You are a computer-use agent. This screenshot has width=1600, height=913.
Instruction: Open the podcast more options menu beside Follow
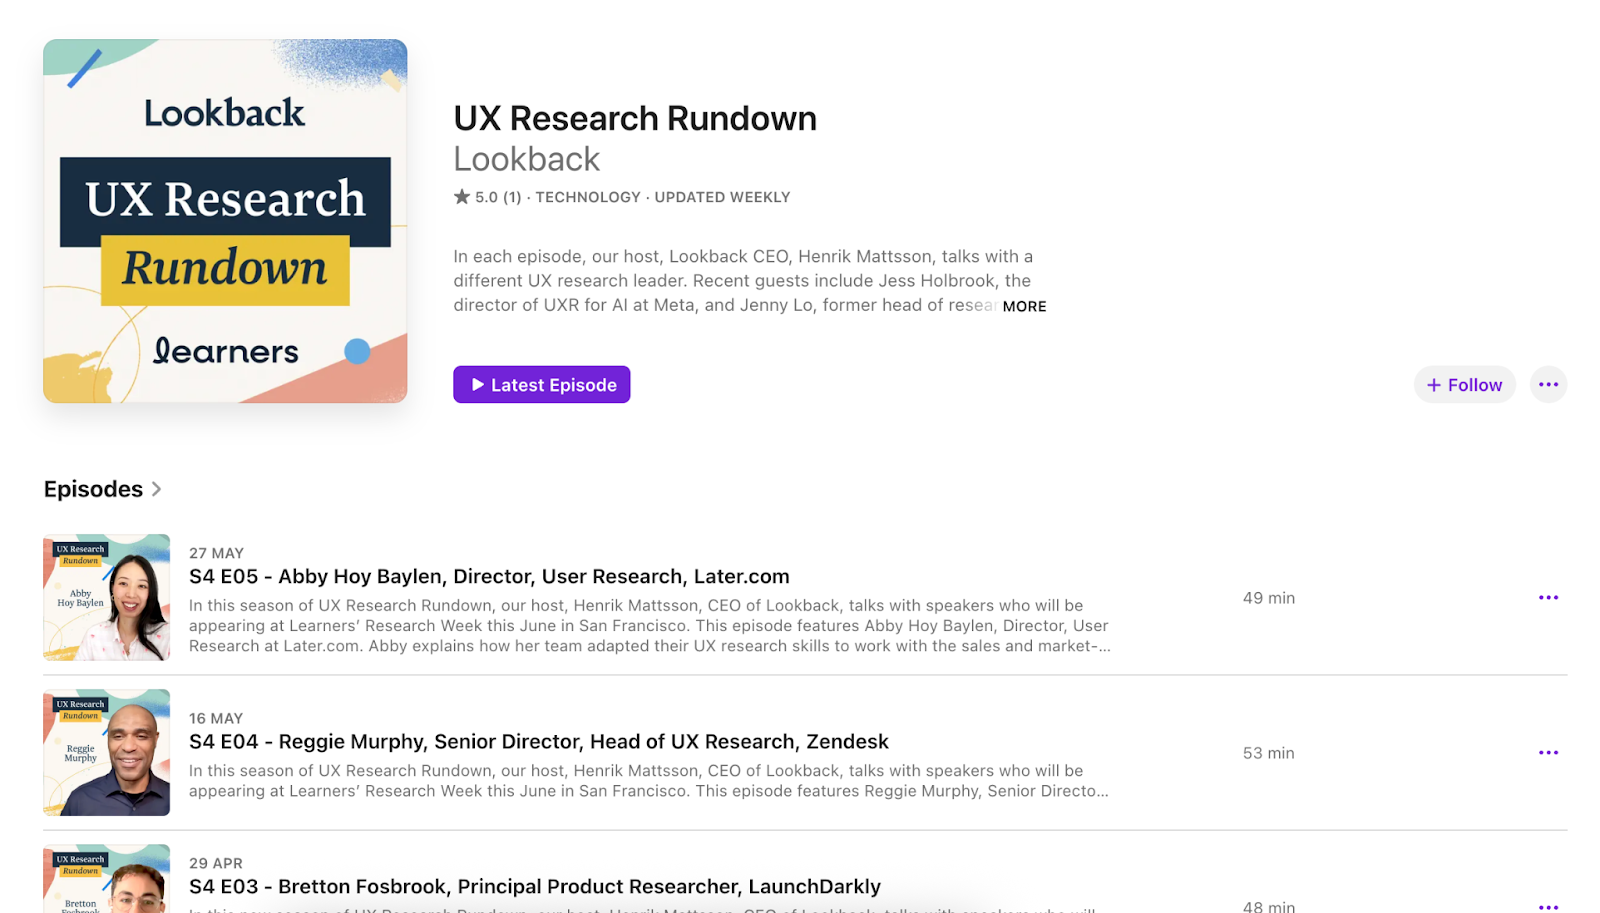tap(1548, 385)
